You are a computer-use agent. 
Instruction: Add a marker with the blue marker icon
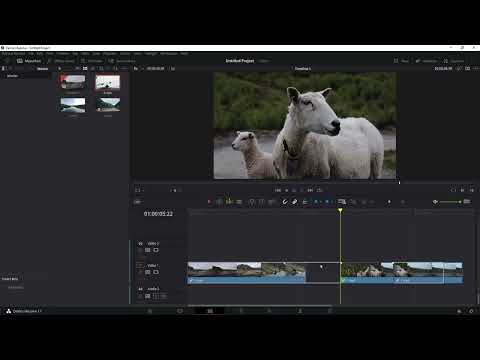(327, 202)
